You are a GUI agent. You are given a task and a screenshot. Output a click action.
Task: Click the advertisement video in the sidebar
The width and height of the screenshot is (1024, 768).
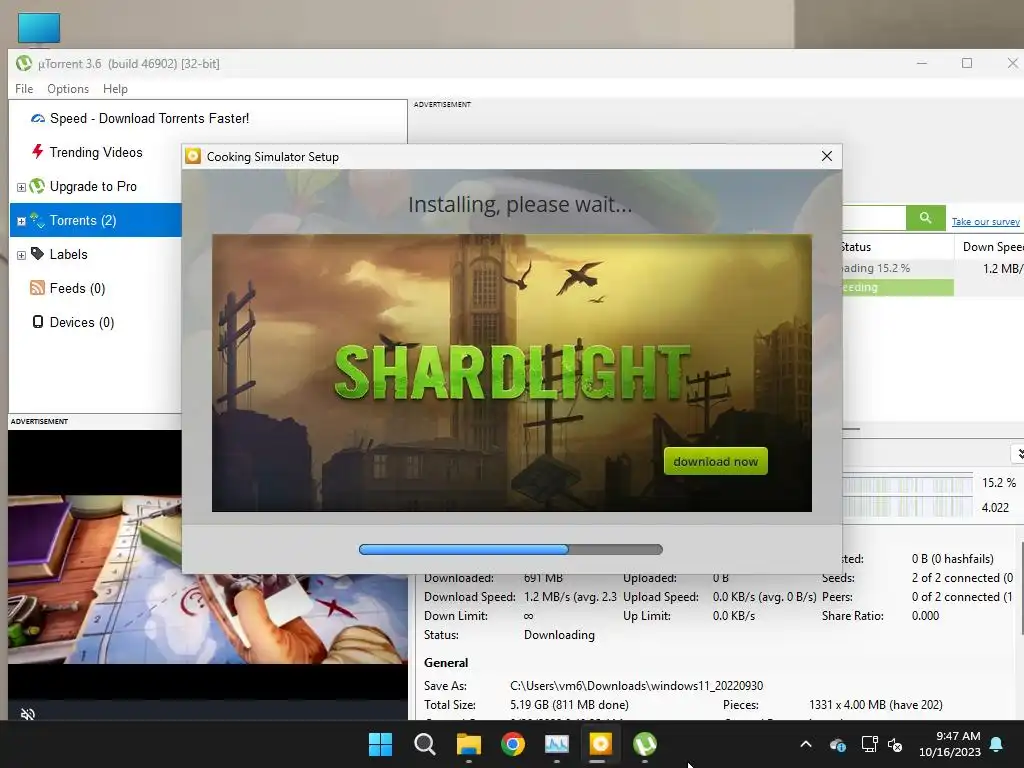pyautogui.click(x=208, y=579)
